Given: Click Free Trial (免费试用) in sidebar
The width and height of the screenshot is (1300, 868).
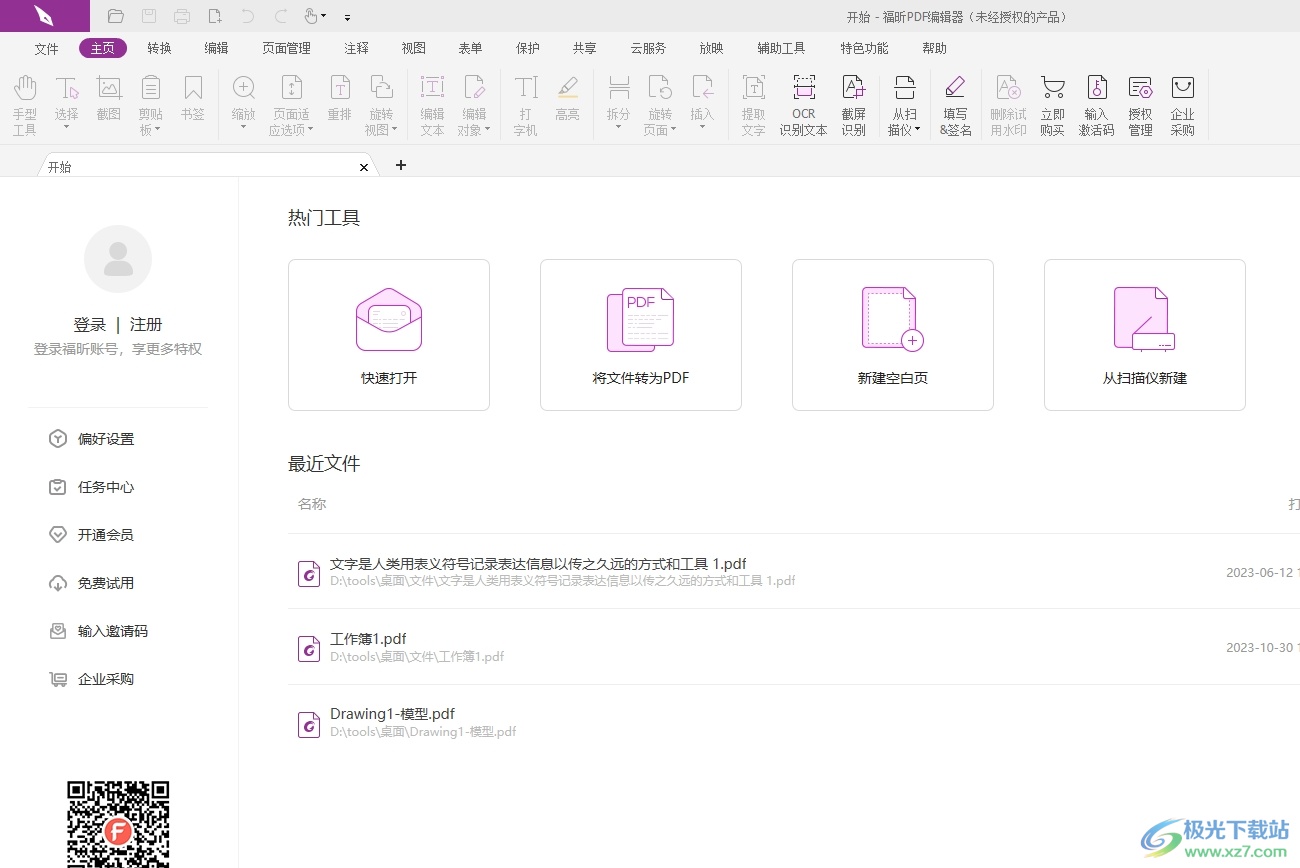Looking at the screenshot, I should coord(92,583).
